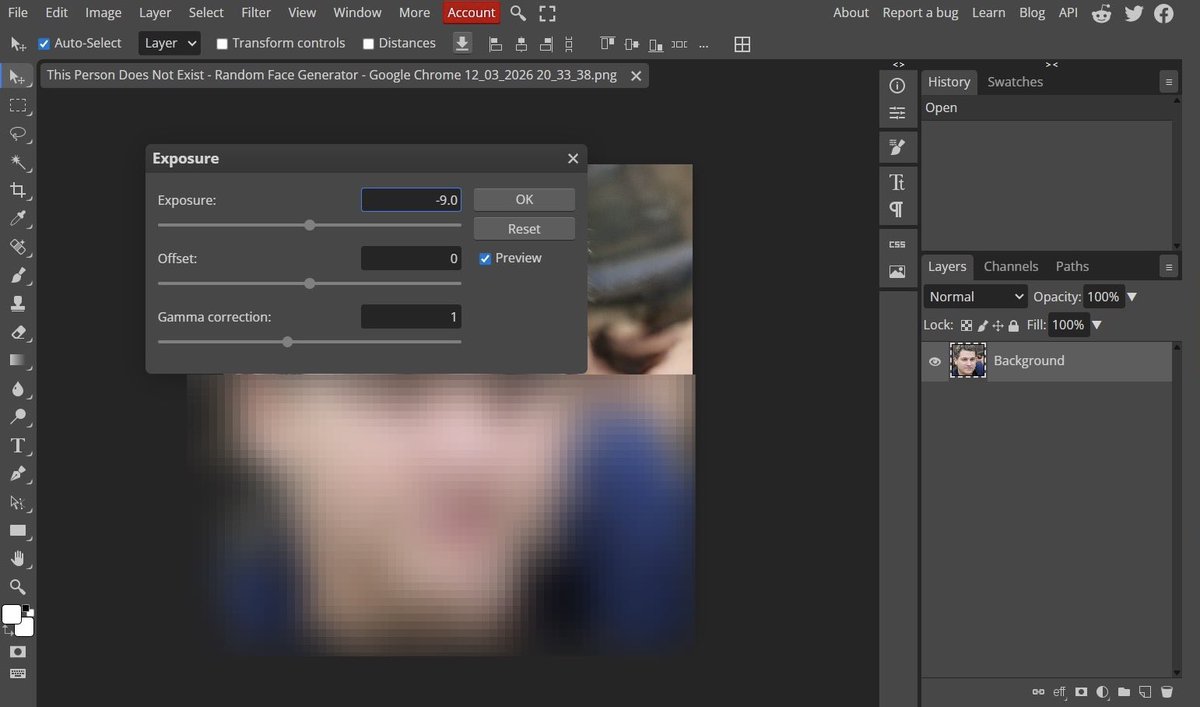
Task: Open the Character panel icon
Action: tap(897, 182)
